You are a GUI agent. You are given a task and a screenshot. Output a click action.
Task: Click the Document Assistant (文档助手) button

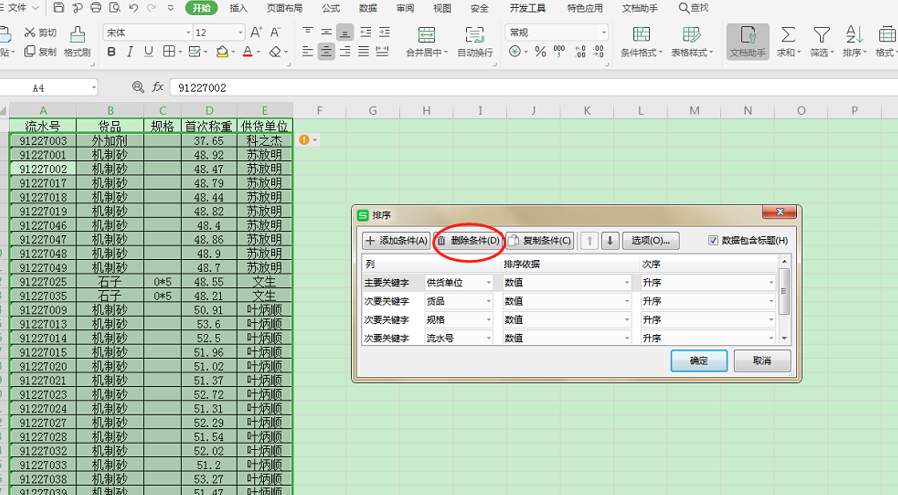coord(747,42)
